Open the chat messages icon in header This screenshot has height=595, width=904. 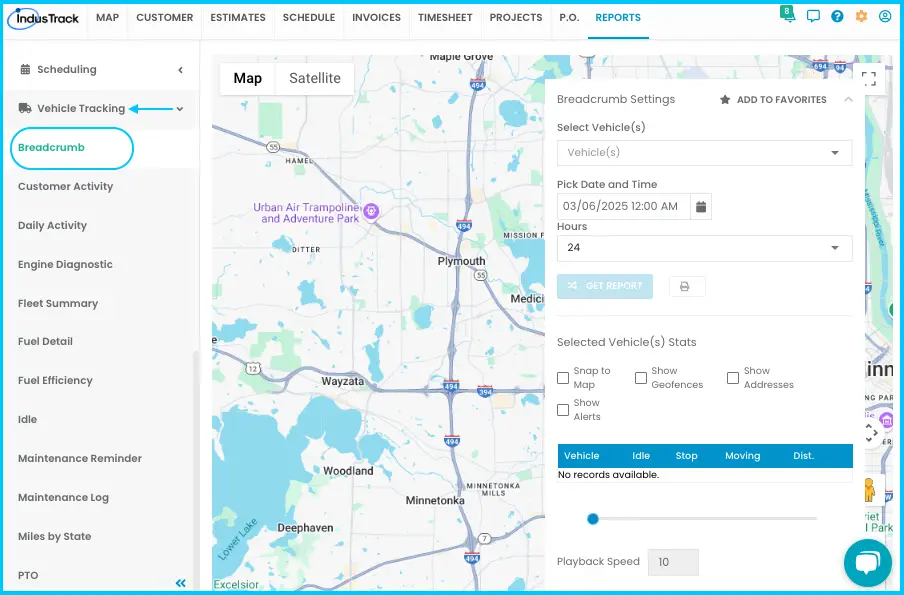pyautogui.click(x=813, y=16)
